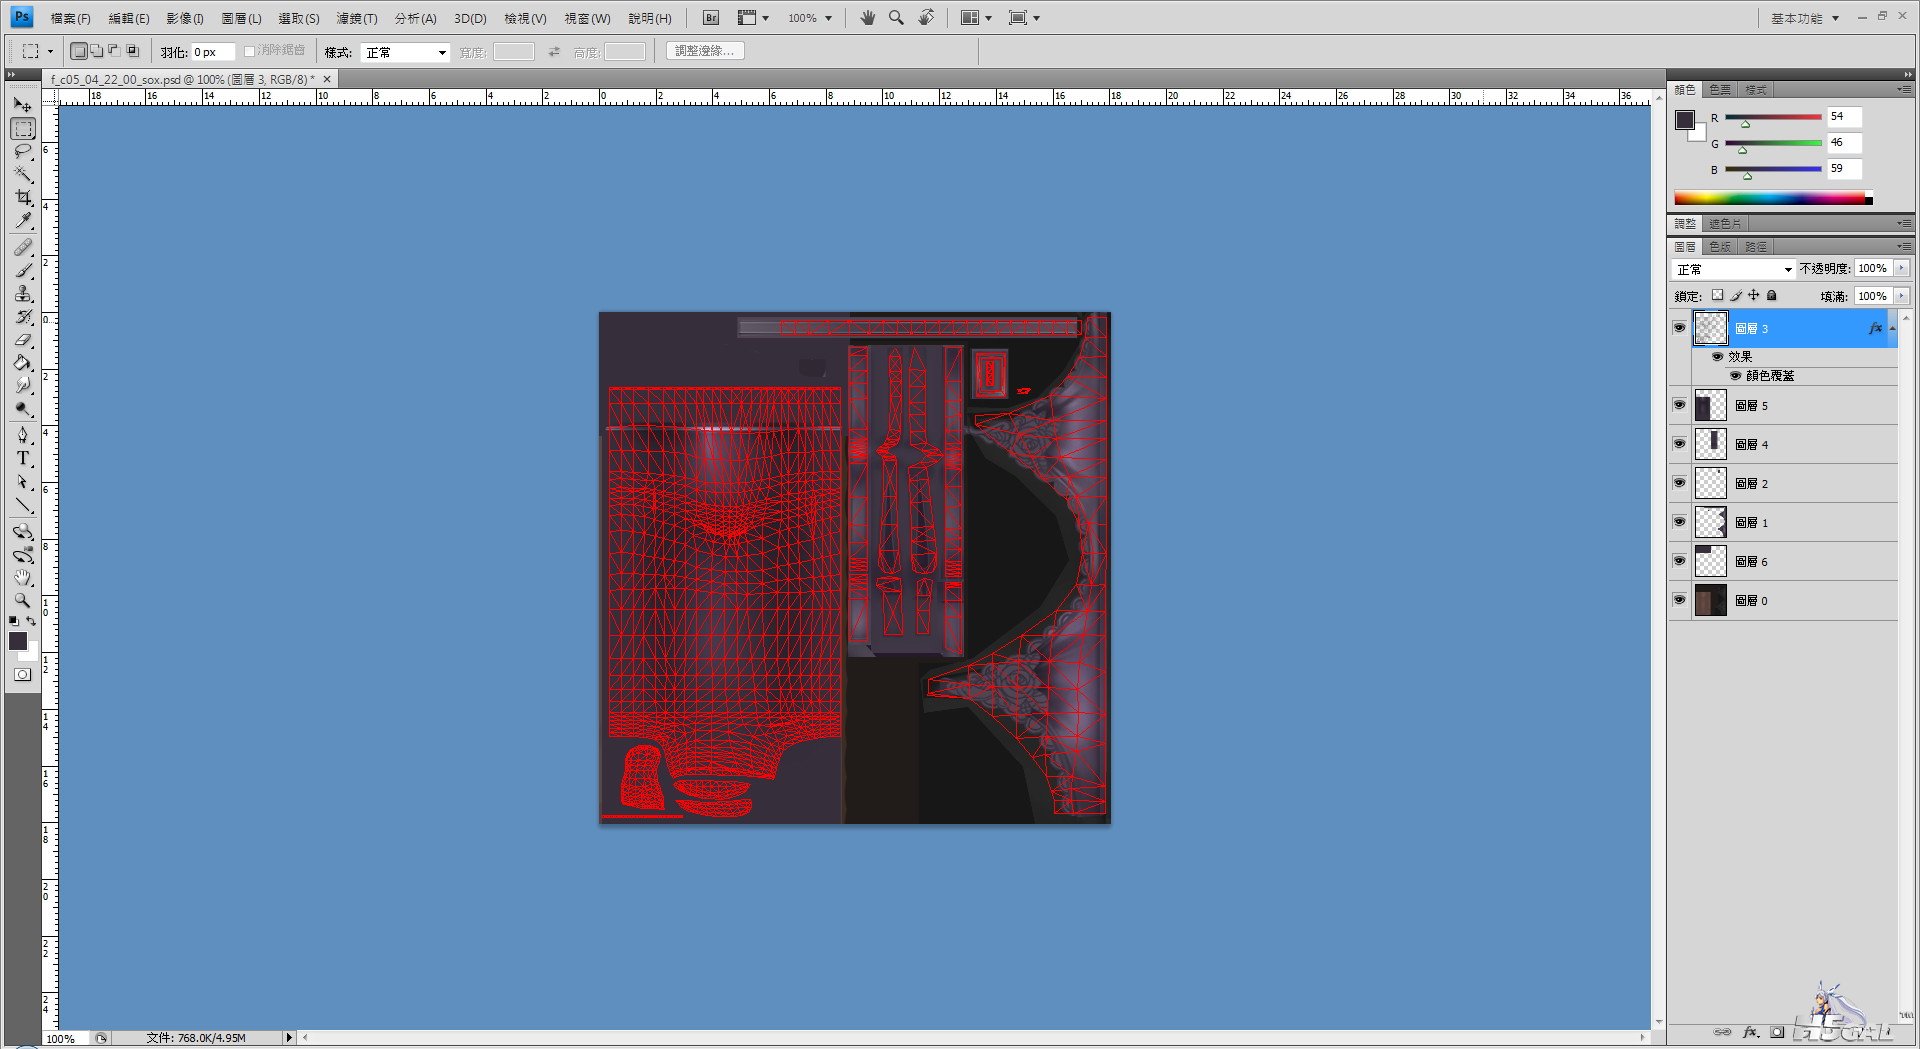
Task: Open the 基本功能 workspace switcher
Action: [x=1804, y=18]
